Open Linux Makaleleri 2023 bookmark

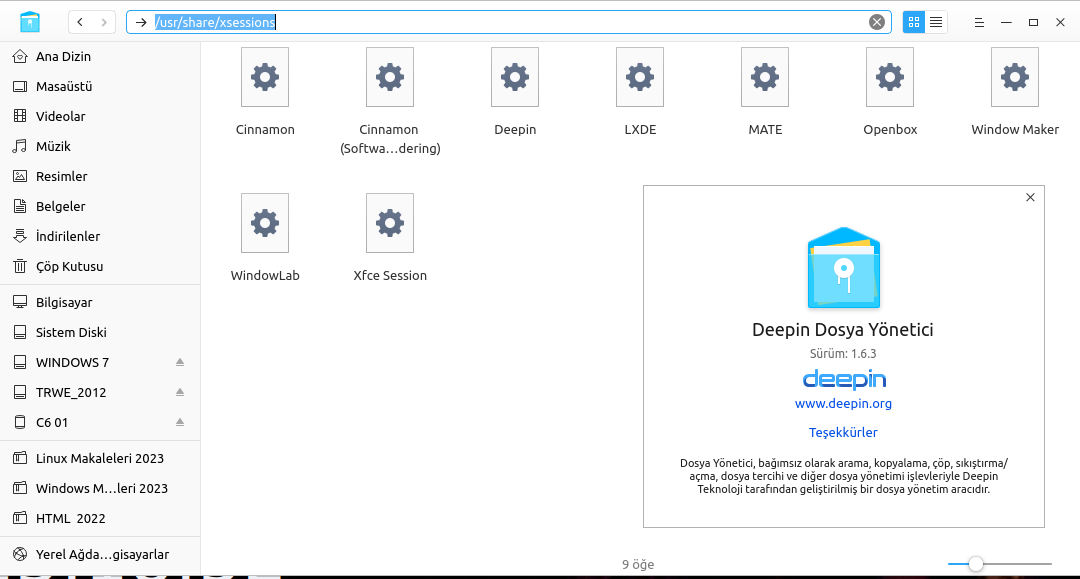(101, 459)
